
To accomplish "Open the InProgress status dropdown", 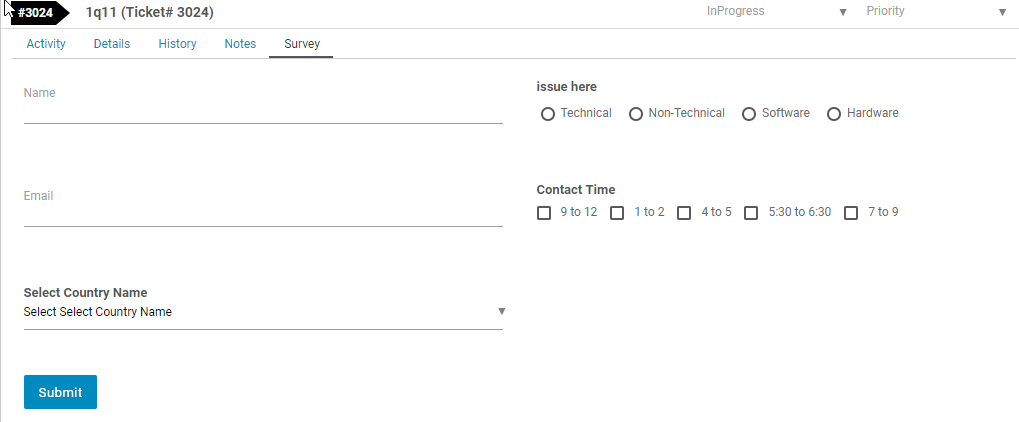I will click(x=776, y=12).
